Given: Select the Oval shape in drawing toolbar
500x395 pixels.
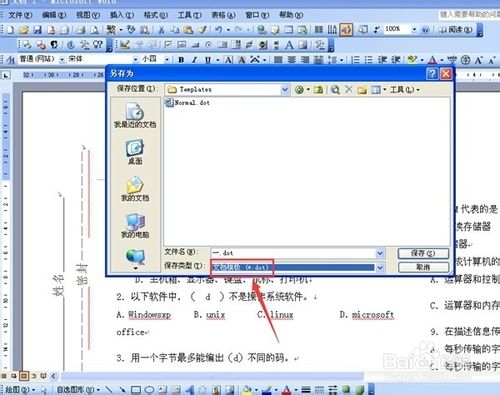Looking at the screenshot, I should pyautogui.click(x=149, y=389).
